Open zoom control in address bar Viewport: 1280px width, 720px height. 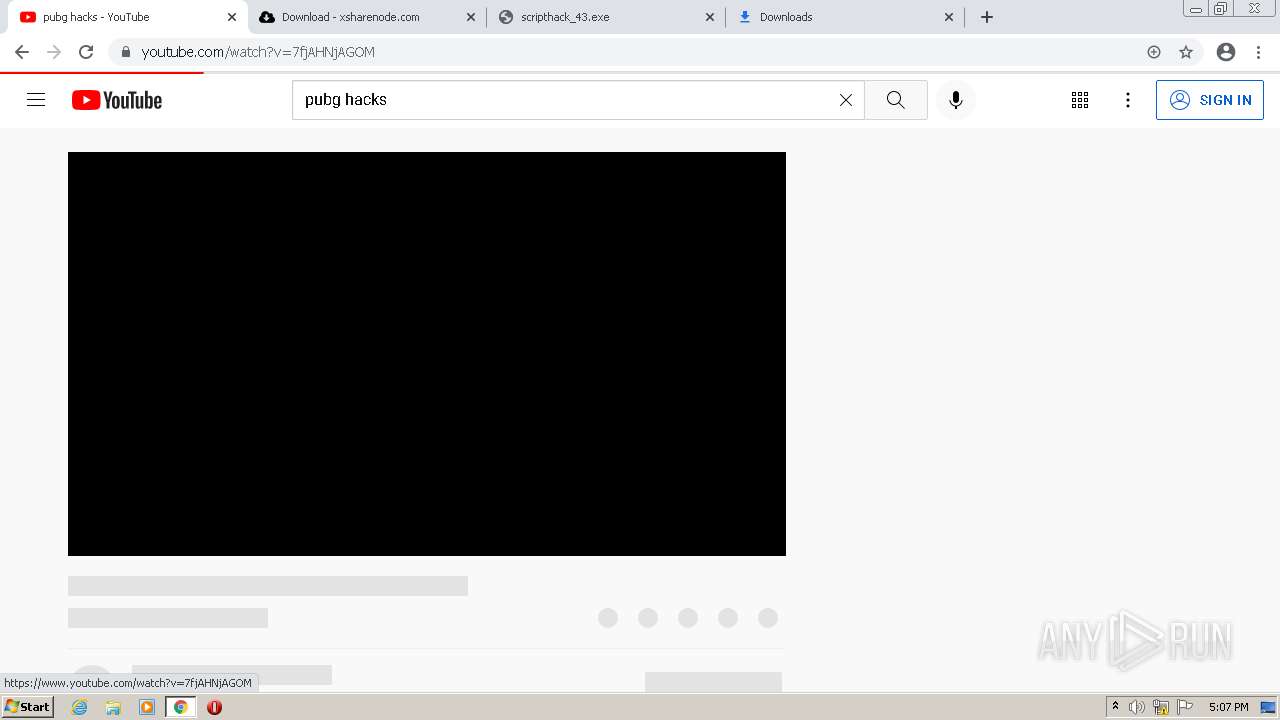pos(1154,52)
